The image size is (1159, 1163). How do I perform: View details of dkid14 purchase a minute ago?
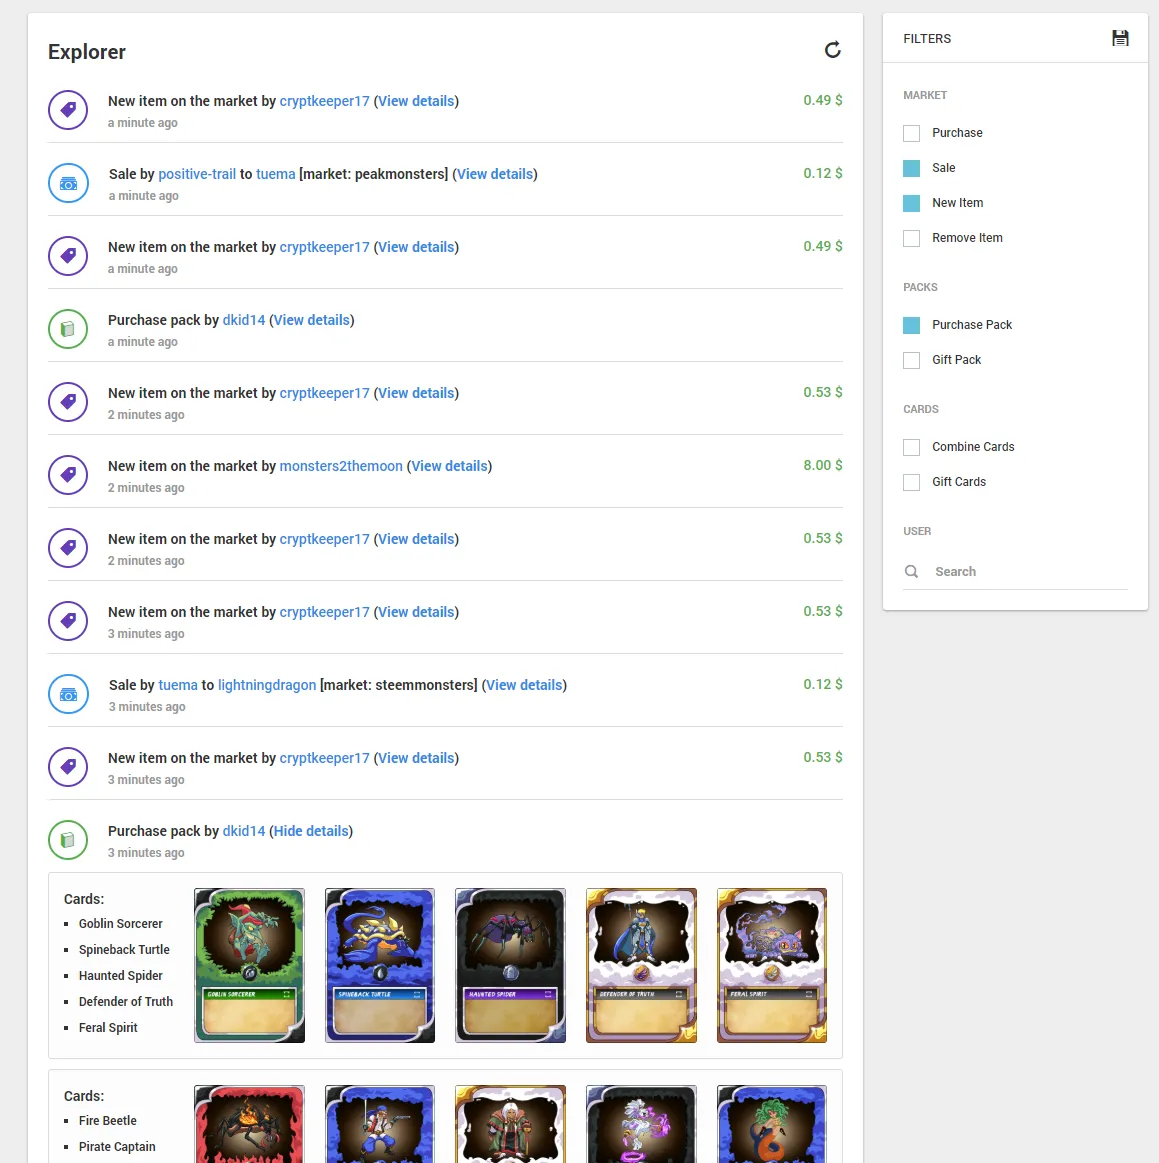coord(311,320)
